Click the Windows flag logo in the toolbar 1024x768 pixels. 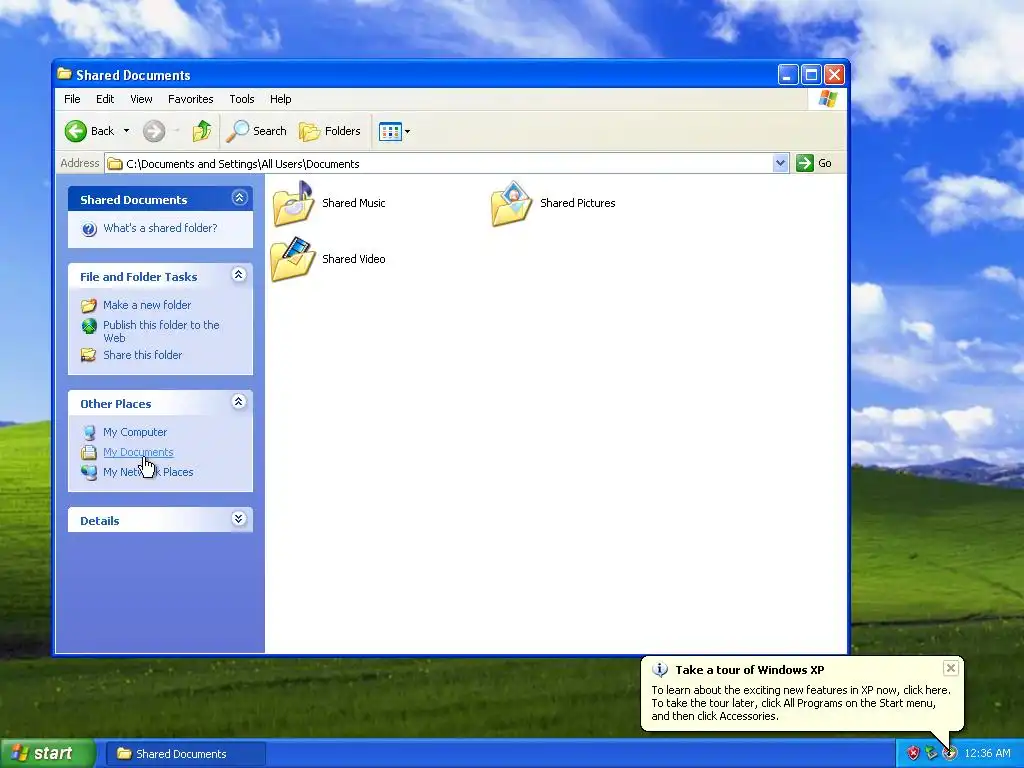click(x=827, y=99)
